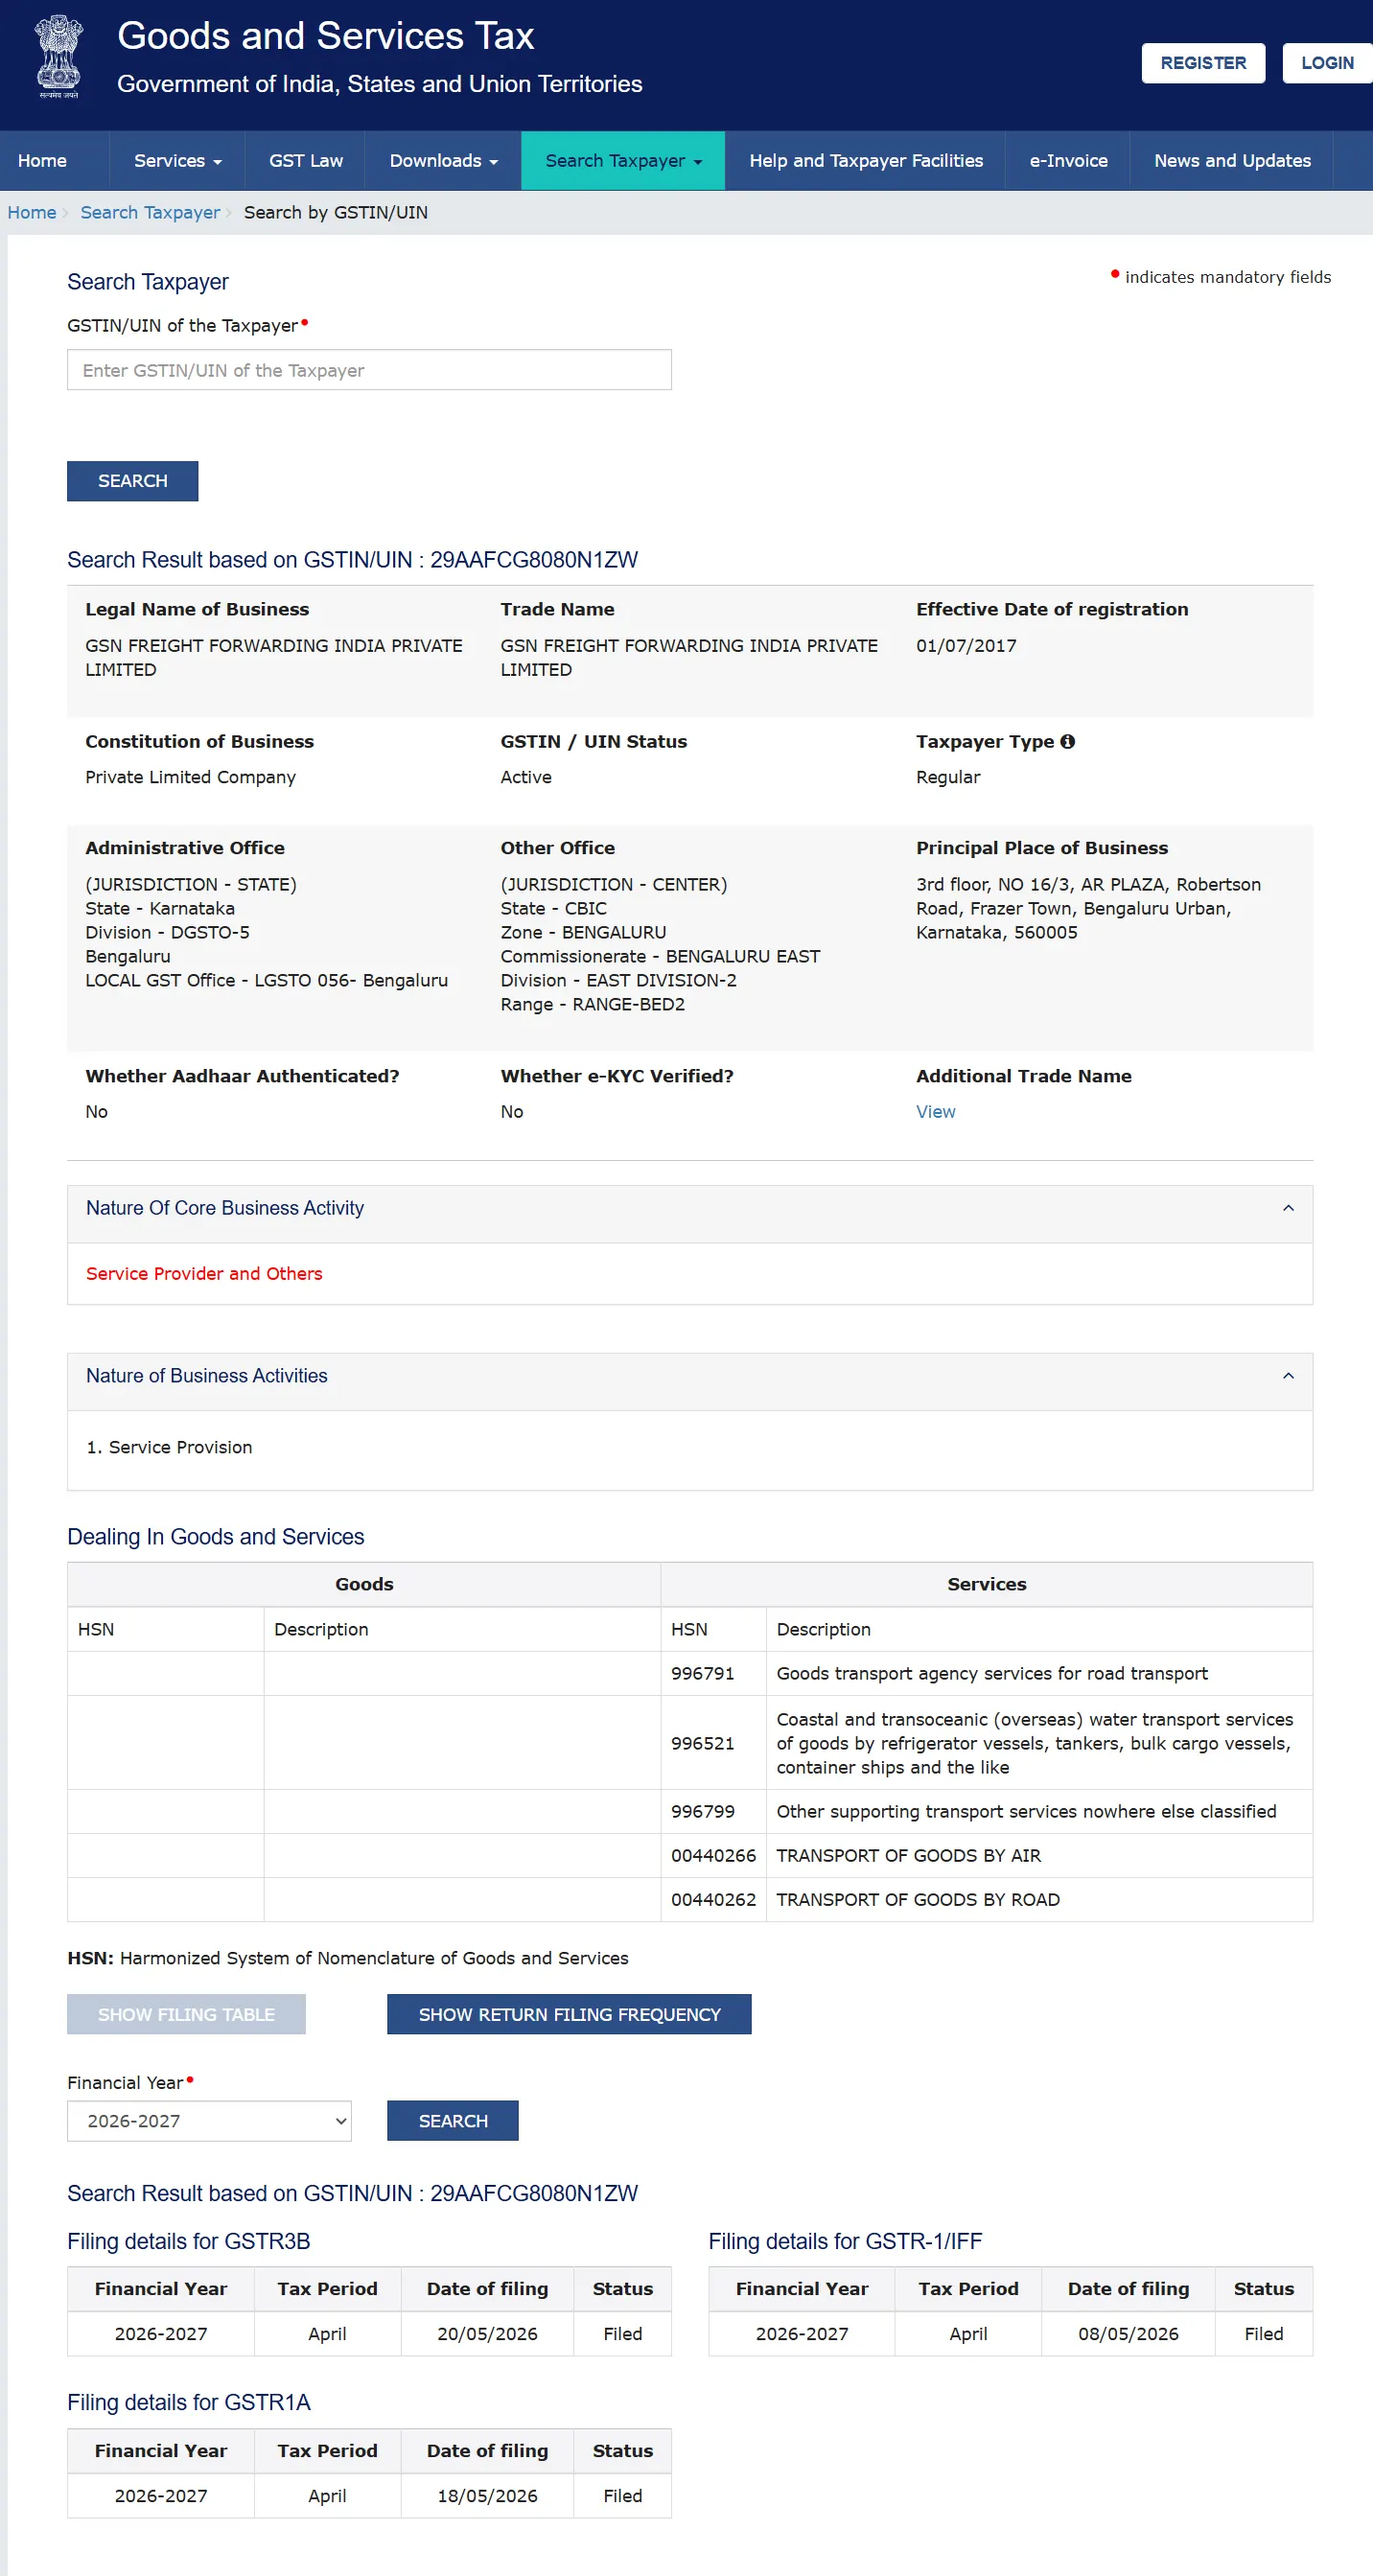Open the Services menu
Image resolution: width=1373 pixels, height=2576 pixels.
coord(177,161)
